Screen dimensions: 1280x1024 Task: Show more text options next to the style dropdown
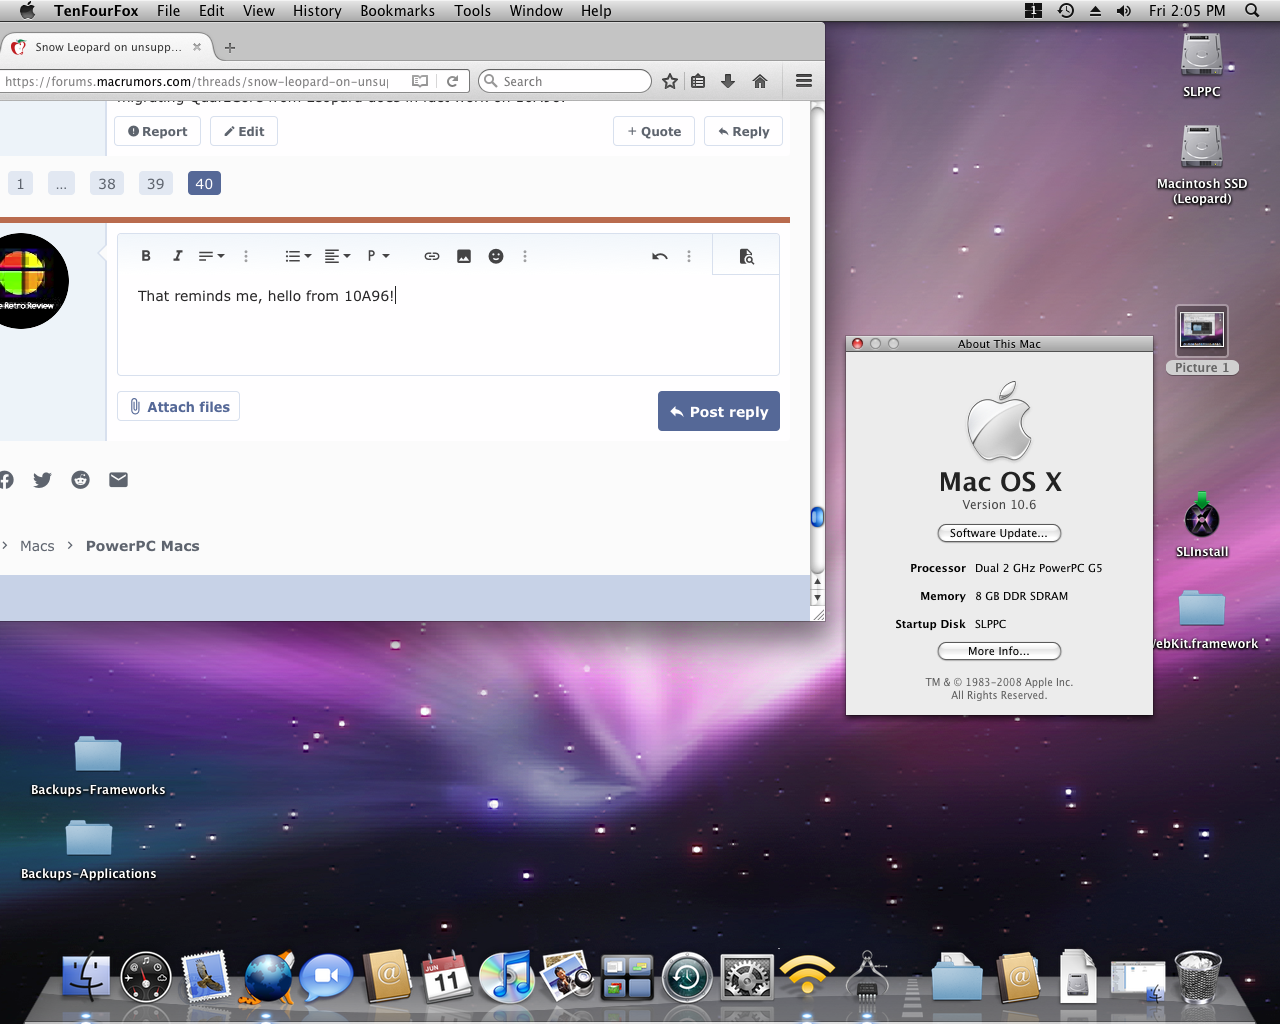246,256
